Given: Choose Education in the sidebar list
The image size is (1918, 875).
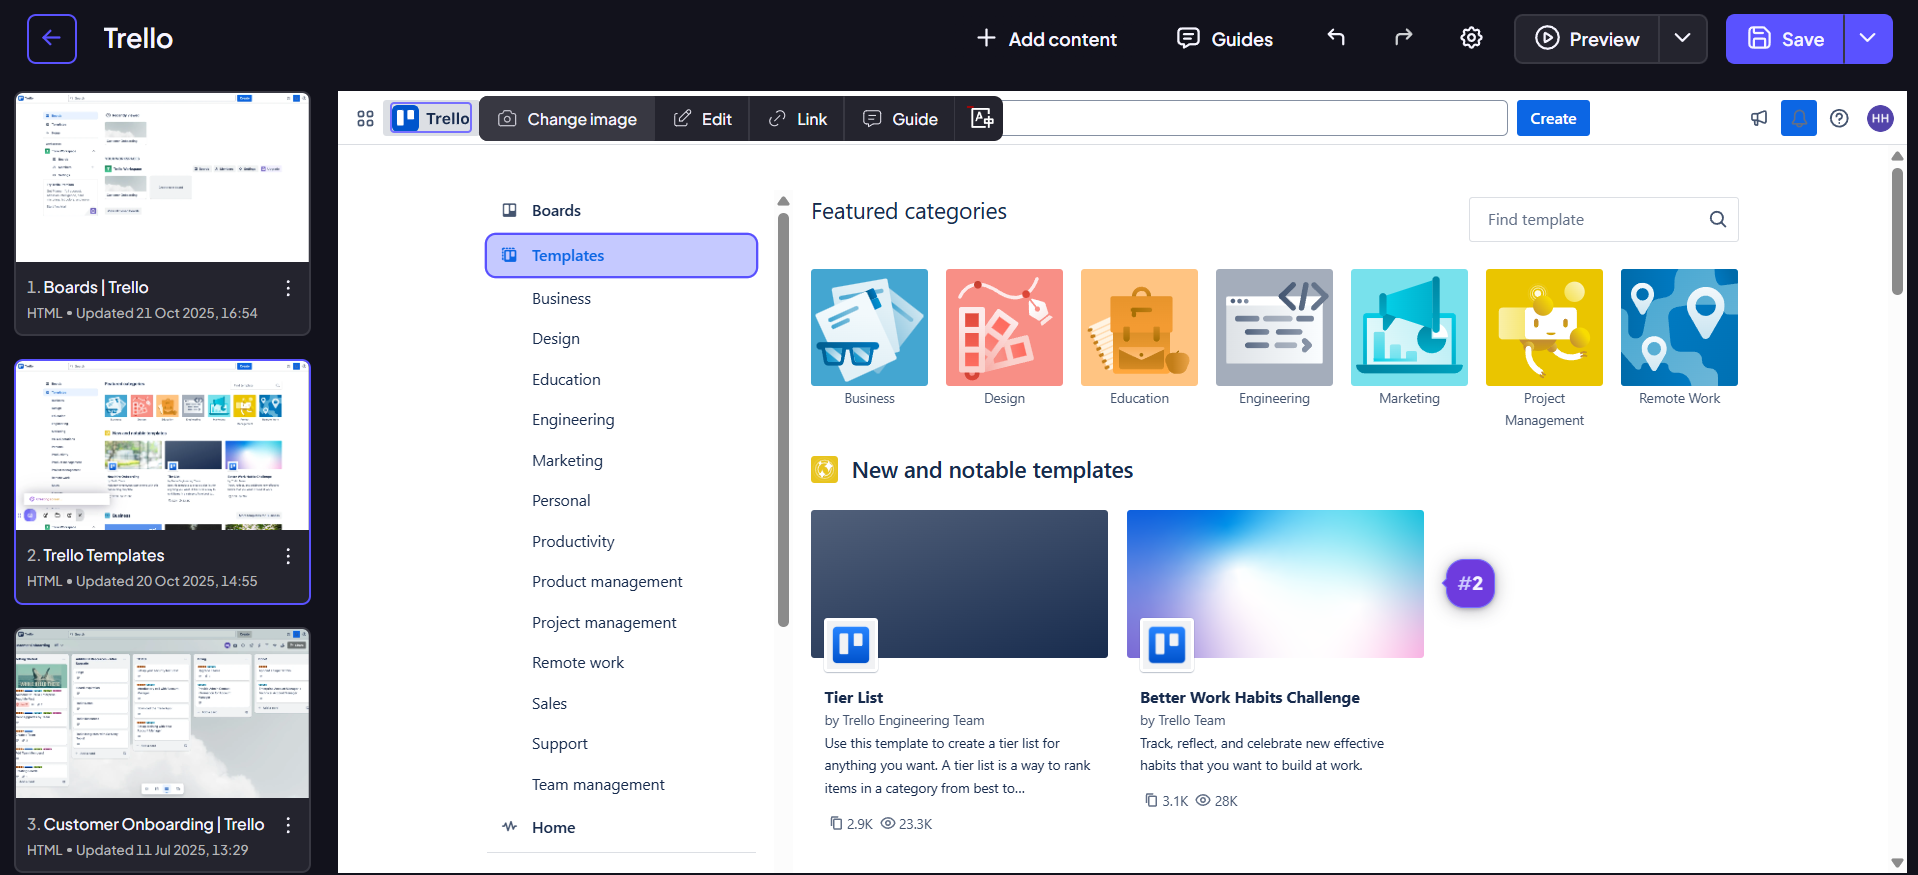Looking at the screenshot, I should coord(566,379).
